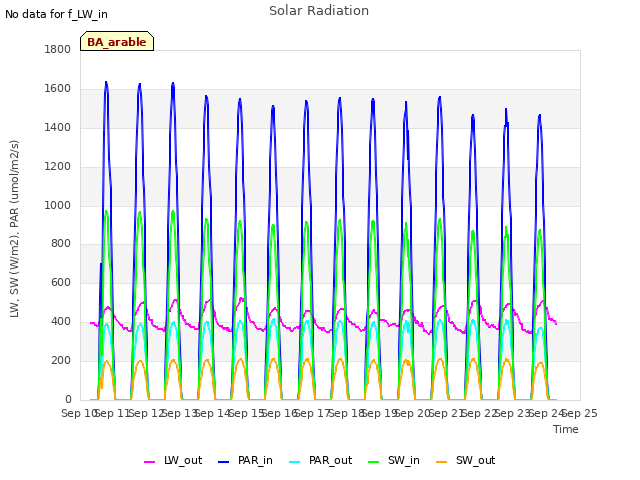Image resolution: width=640 pixels, height=480 pixels.
Task: Click the Sep 21 x-axis tick label
Action: coord(447,413)
